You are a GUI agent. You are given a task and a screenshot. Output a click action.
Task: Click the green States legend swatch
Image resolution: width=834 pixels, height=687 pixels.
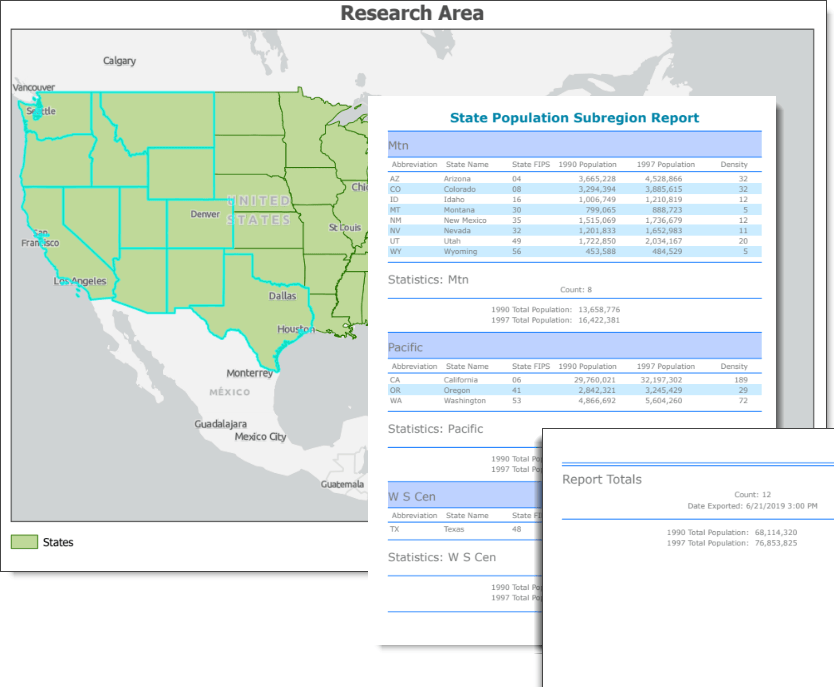point(24,542)
